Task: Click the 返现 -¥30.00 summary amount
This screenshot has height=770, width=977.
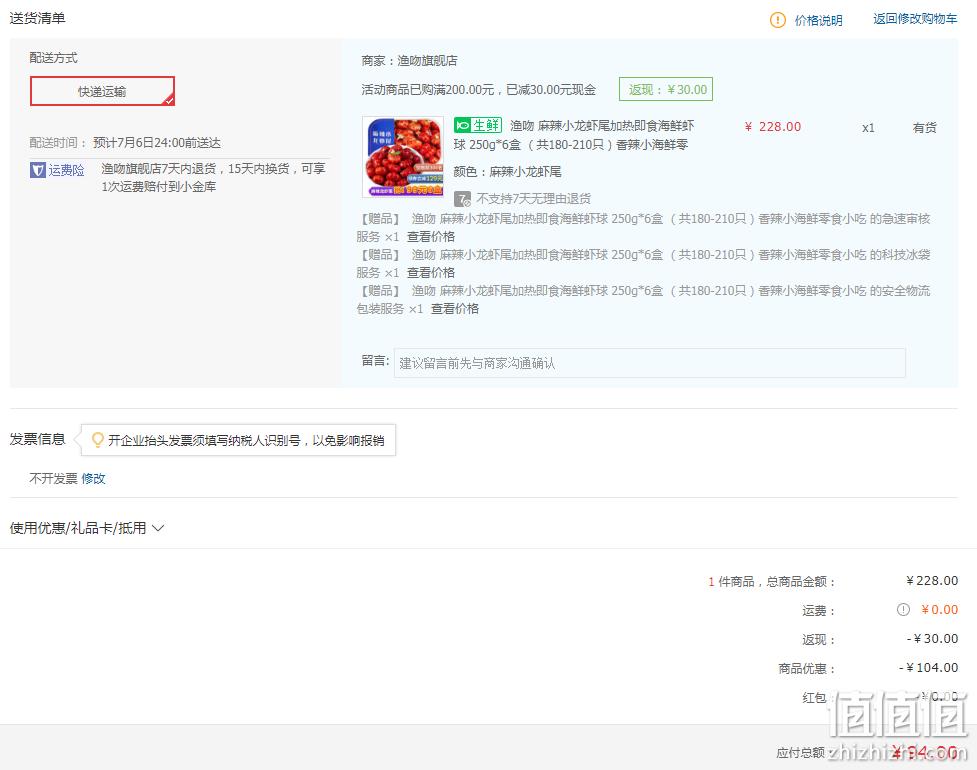Action: (932, 639)
